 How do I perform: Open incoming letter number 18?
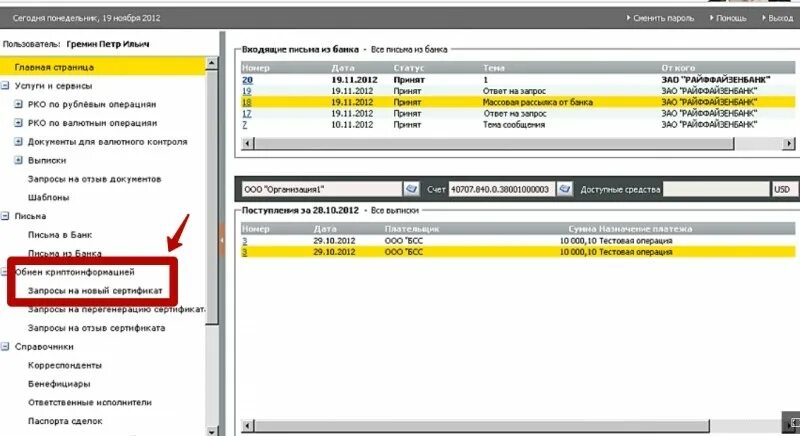[247, 102]
